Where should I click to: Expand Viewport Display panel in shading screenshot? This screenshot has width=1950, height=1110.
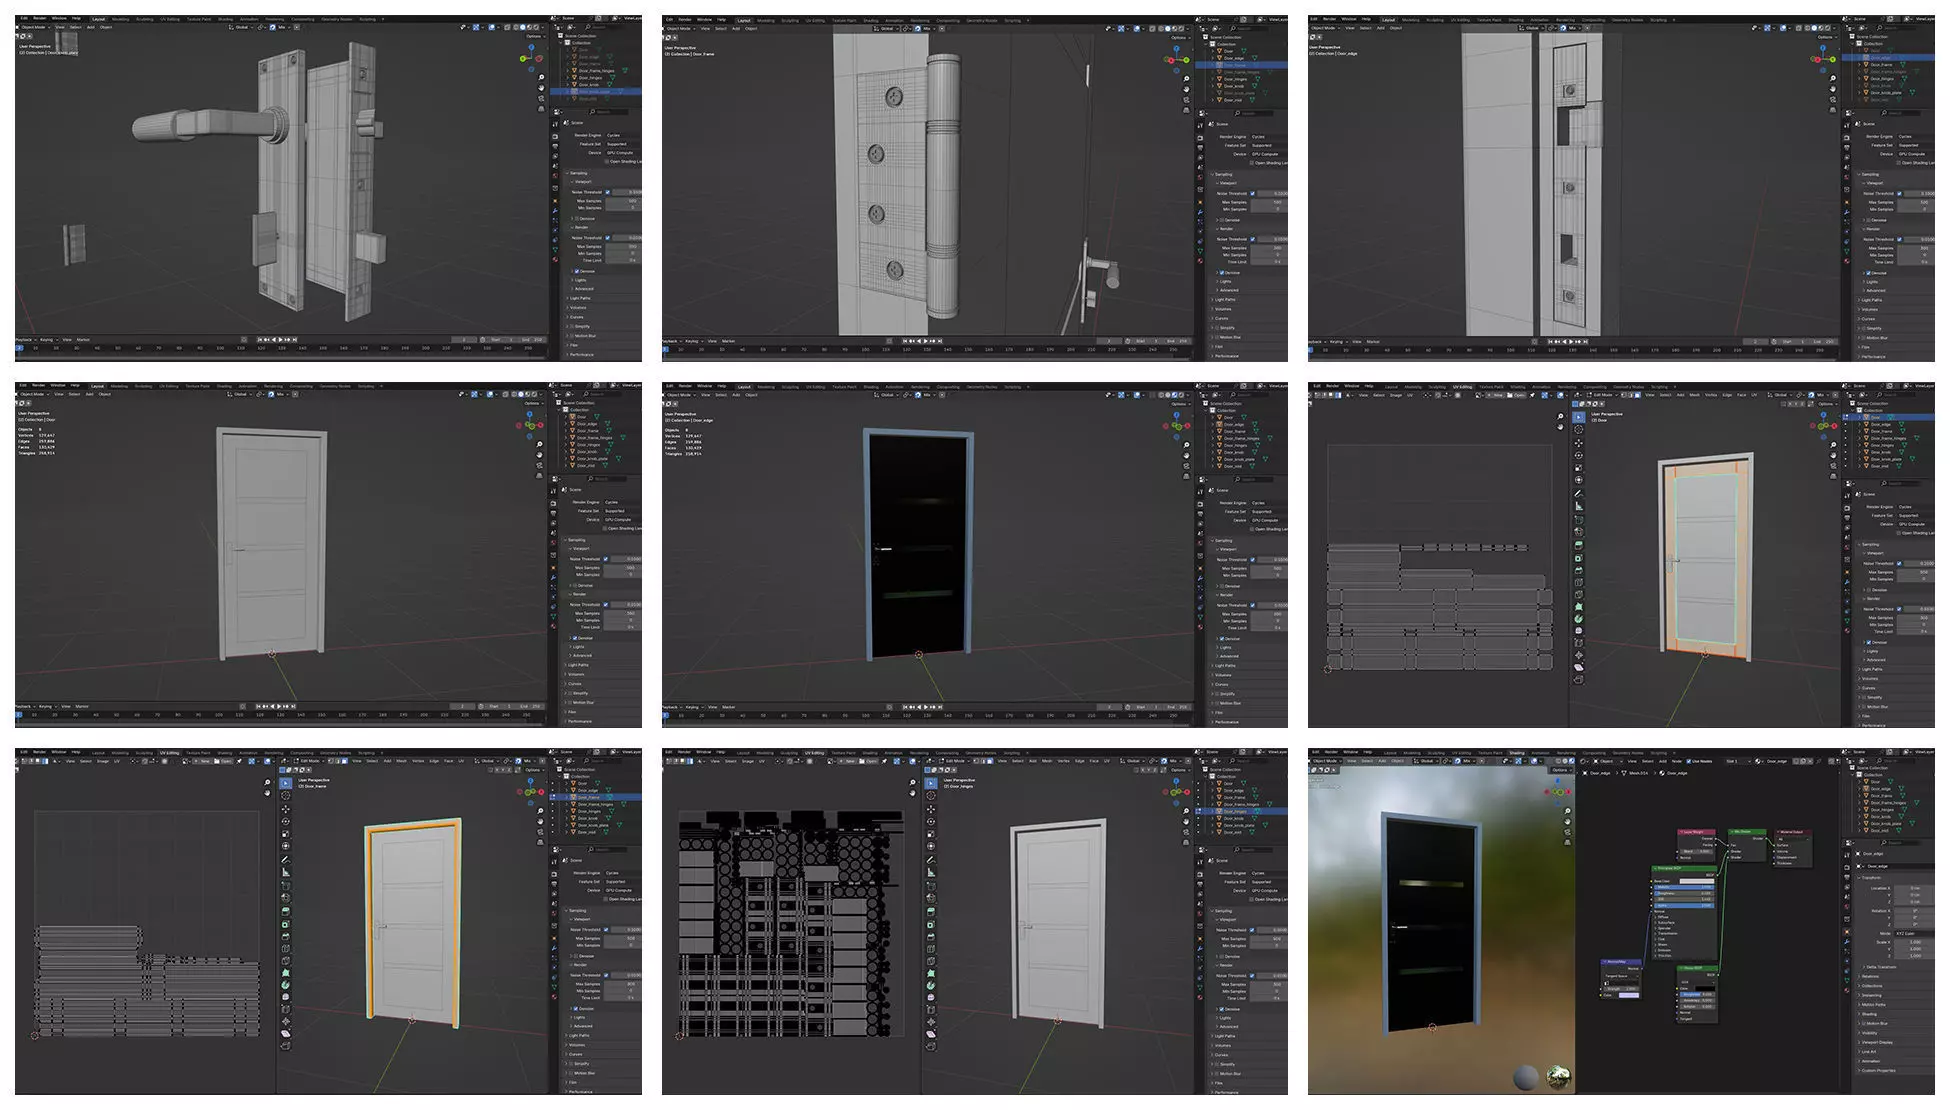click(1877, 1042)
